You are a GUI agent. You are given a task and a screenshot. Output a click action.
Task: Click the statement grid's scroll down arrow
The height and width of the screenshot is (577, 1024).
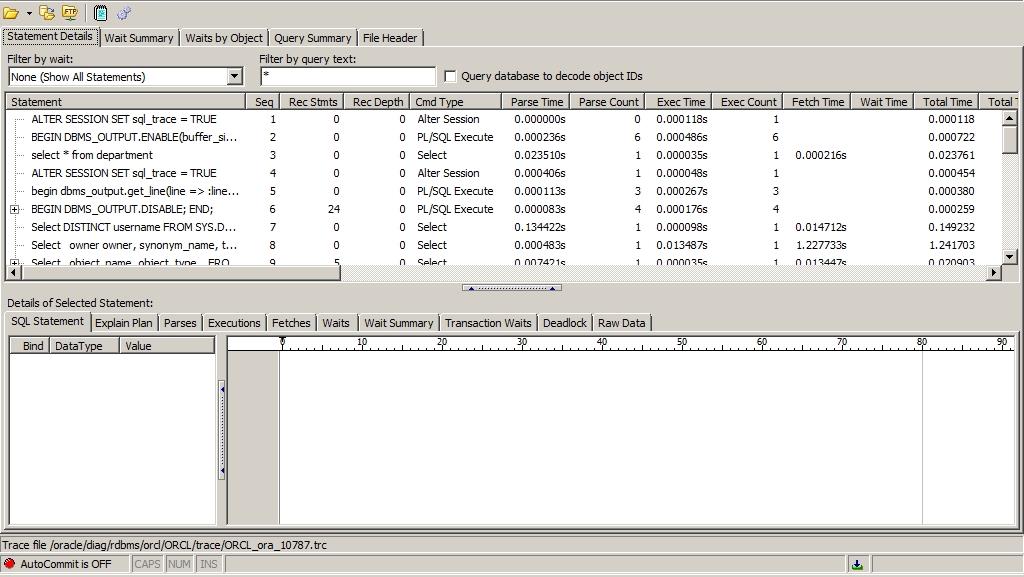point(1009,257)
